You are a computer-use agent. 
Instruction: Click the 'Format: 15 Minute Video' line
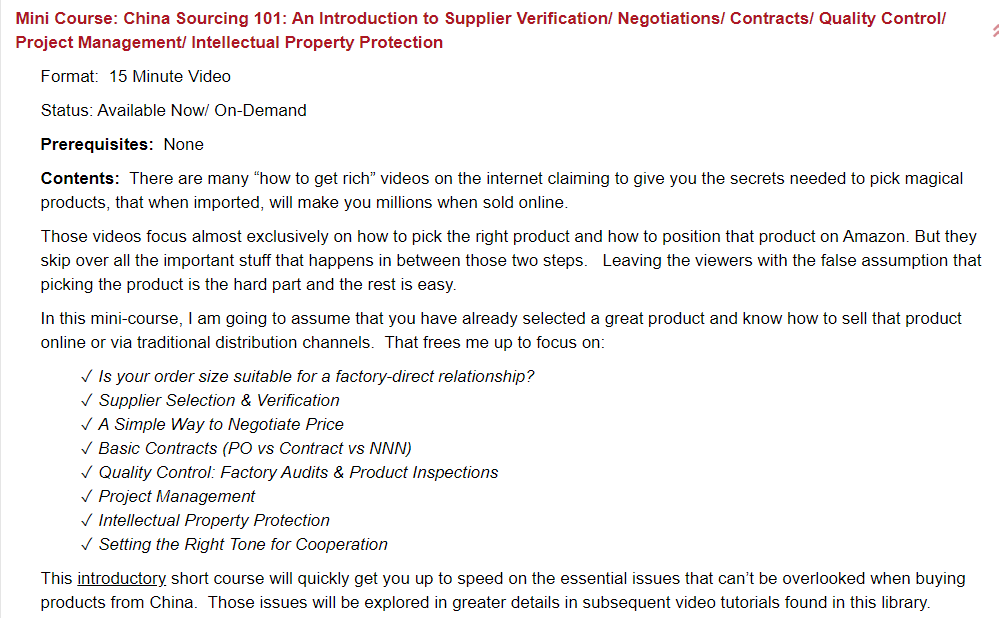point(136,77)
